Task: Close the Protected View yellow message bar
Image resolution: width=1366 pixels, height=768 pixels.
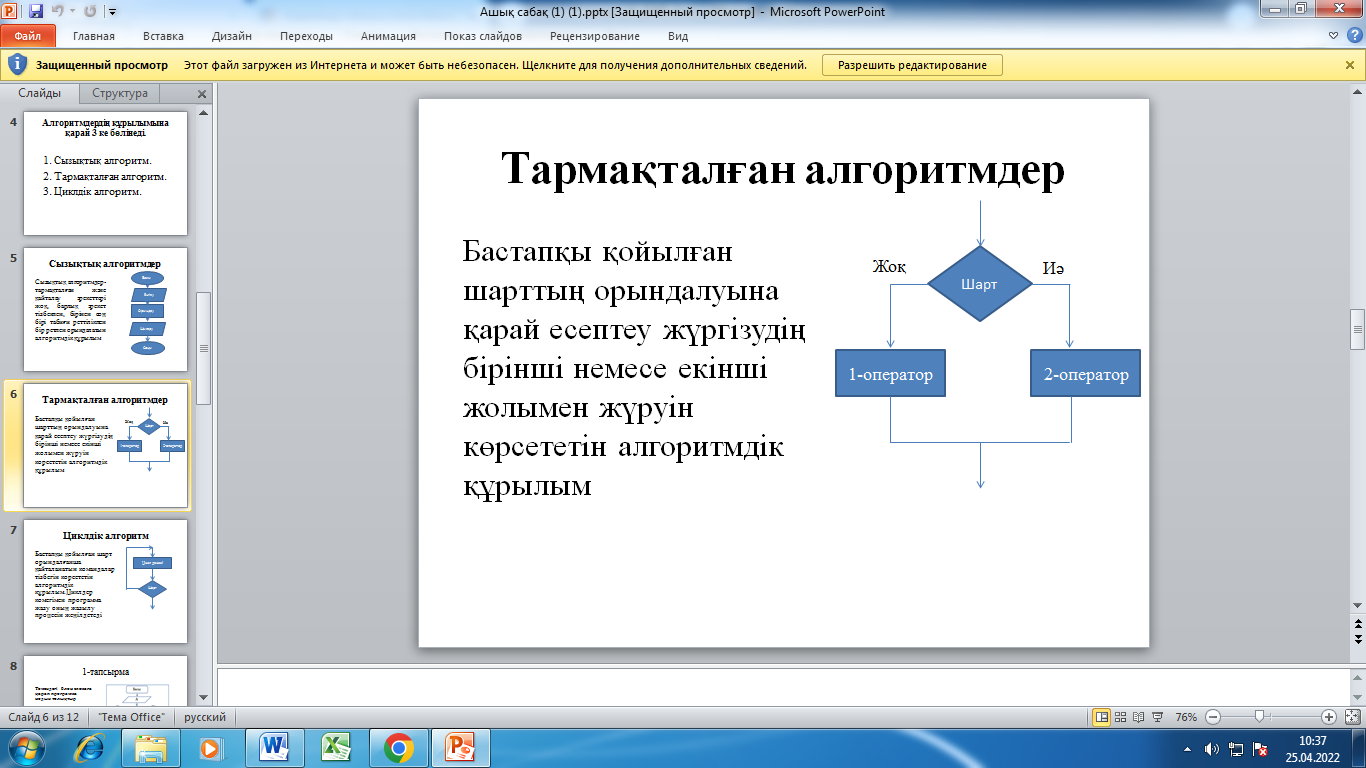Action: click(1350, 65)
